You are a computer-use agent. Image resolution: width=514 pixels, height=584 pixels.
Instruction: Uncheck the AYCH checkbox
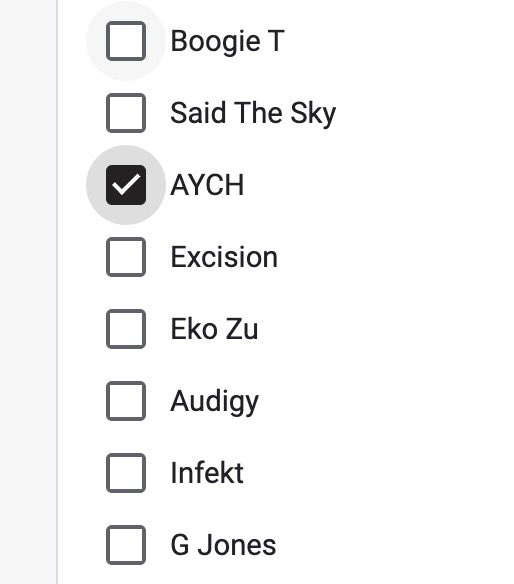click(x=126, y=185)
